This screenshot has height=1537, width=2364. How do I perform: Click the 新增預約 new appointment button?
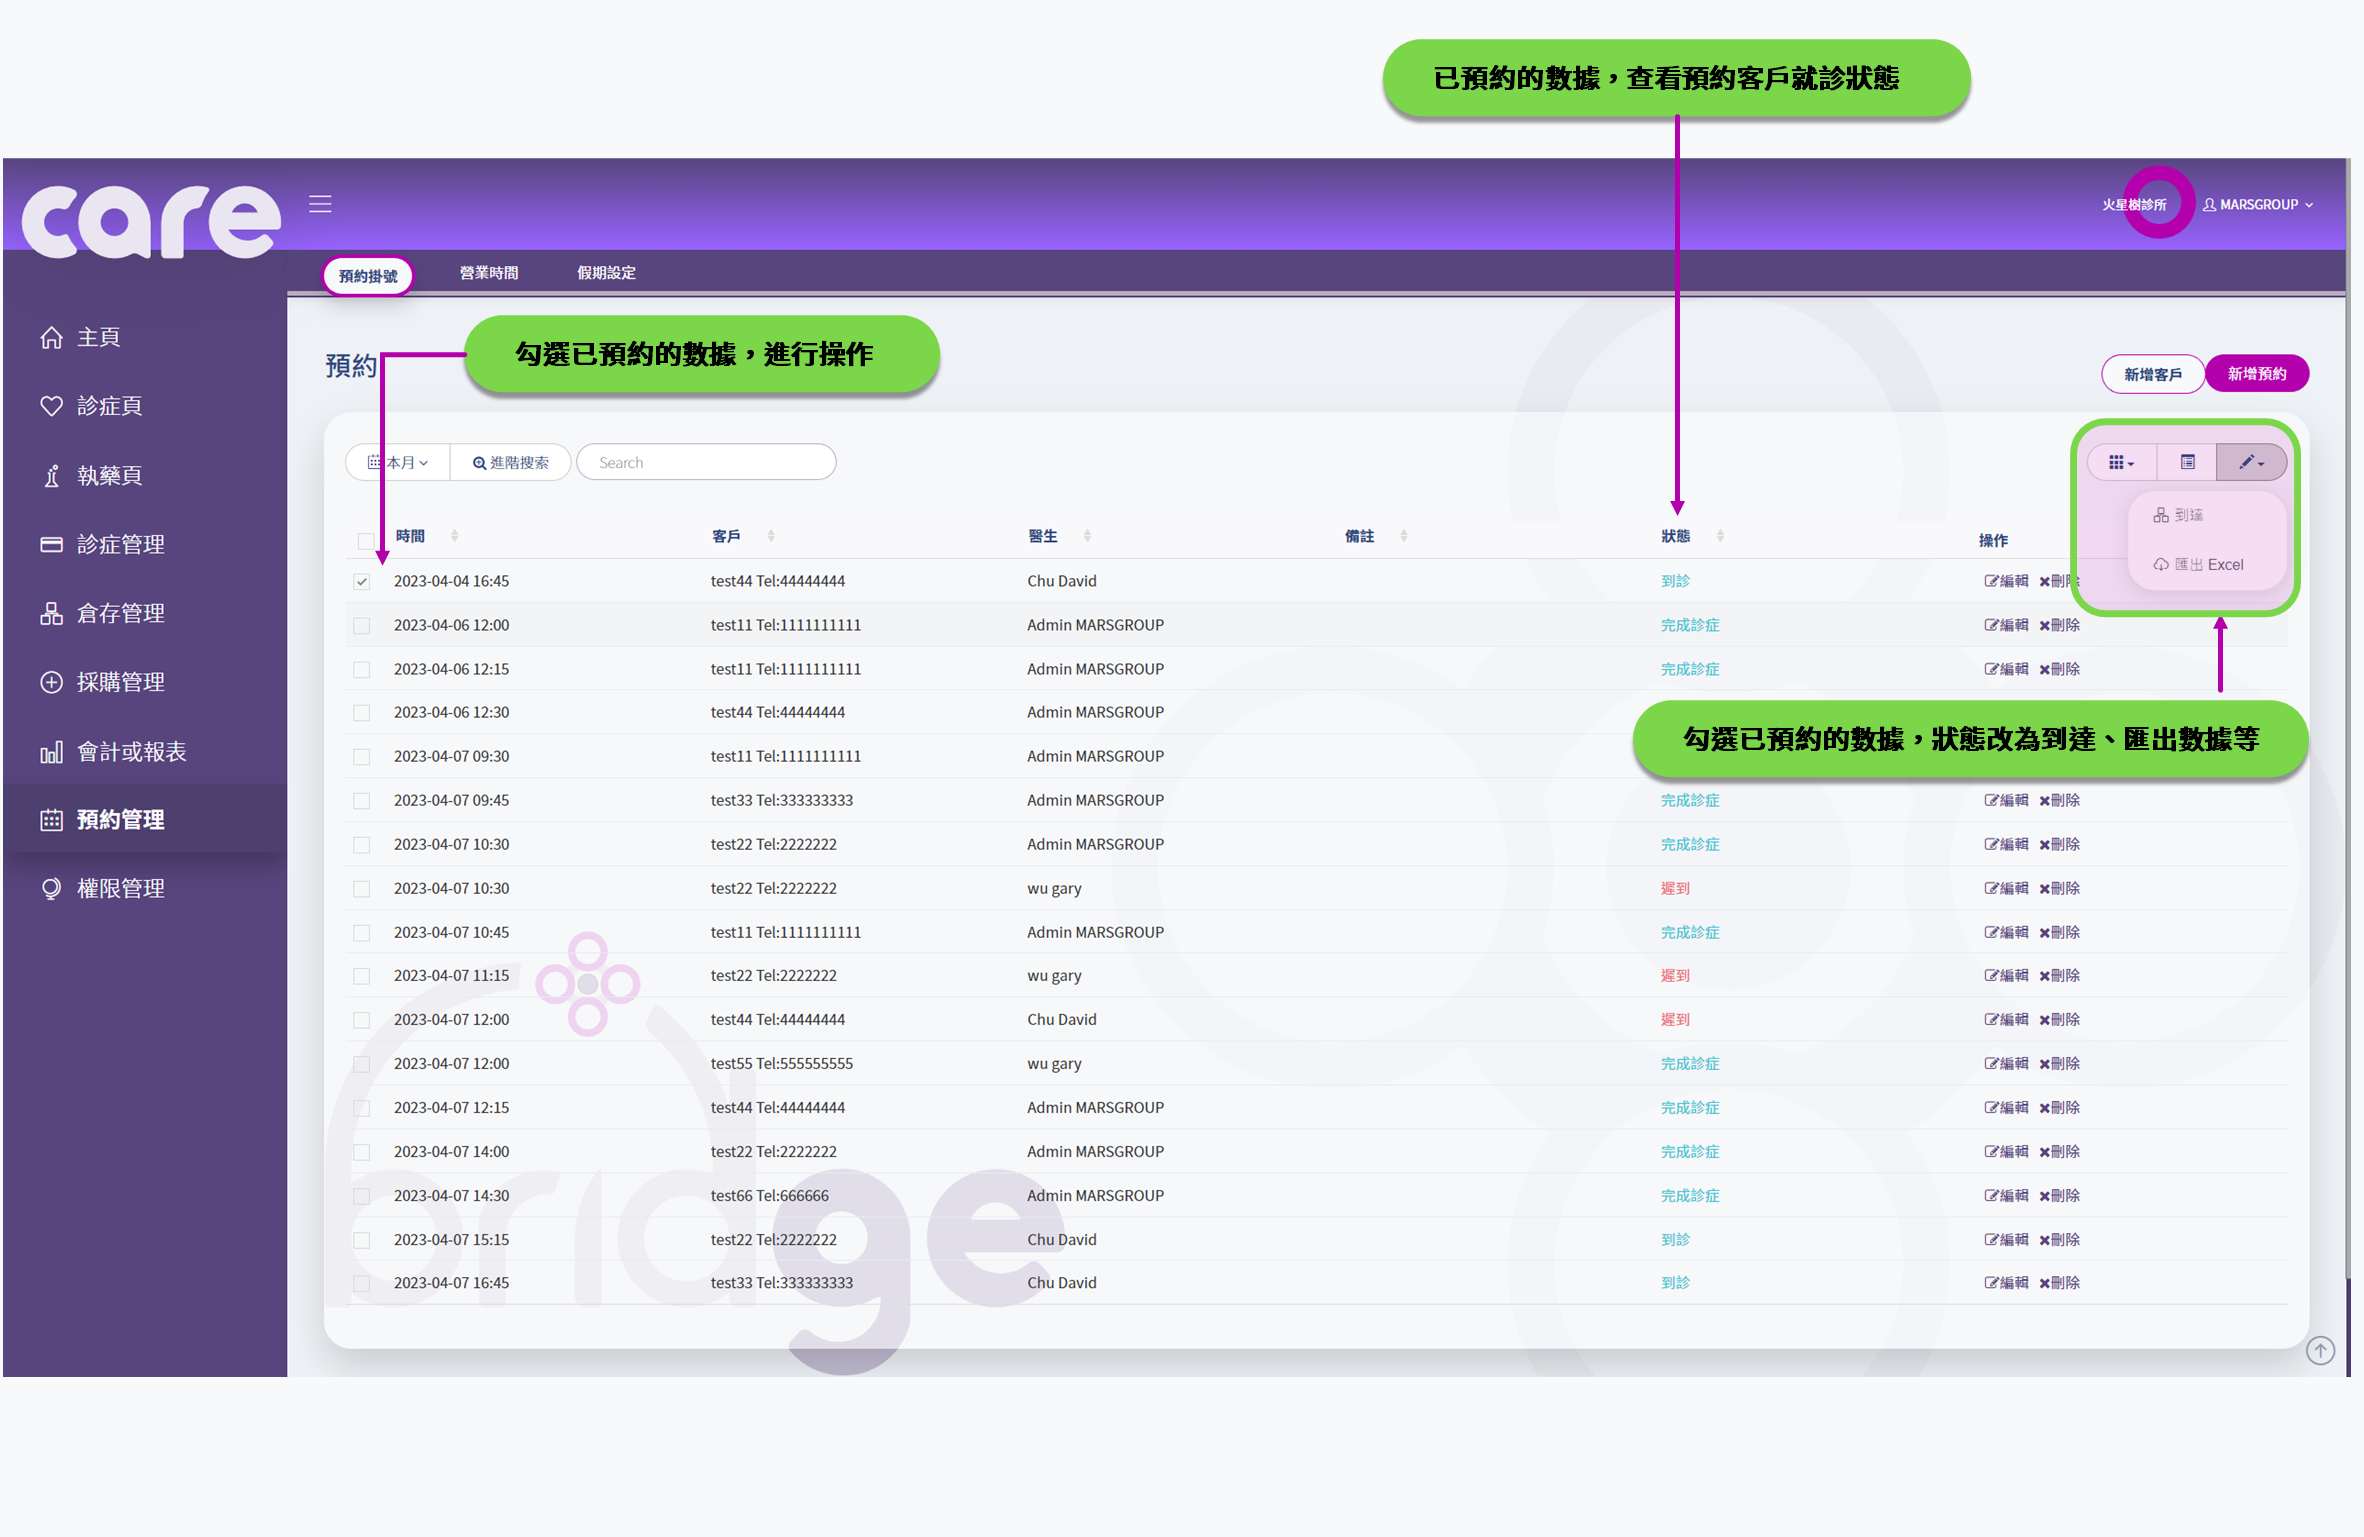click(2257, 373)
